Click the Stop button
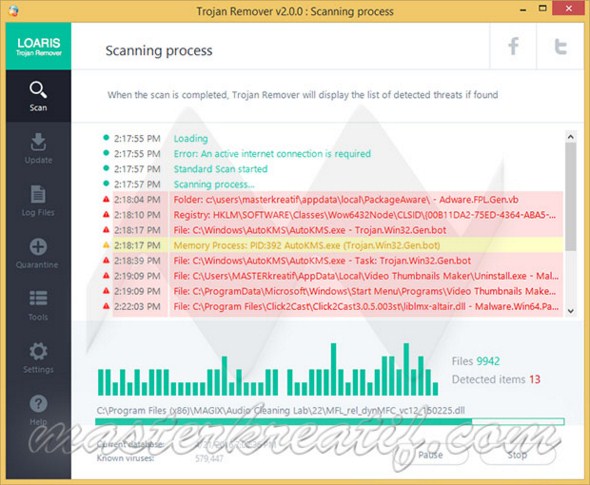 (517, 455)
